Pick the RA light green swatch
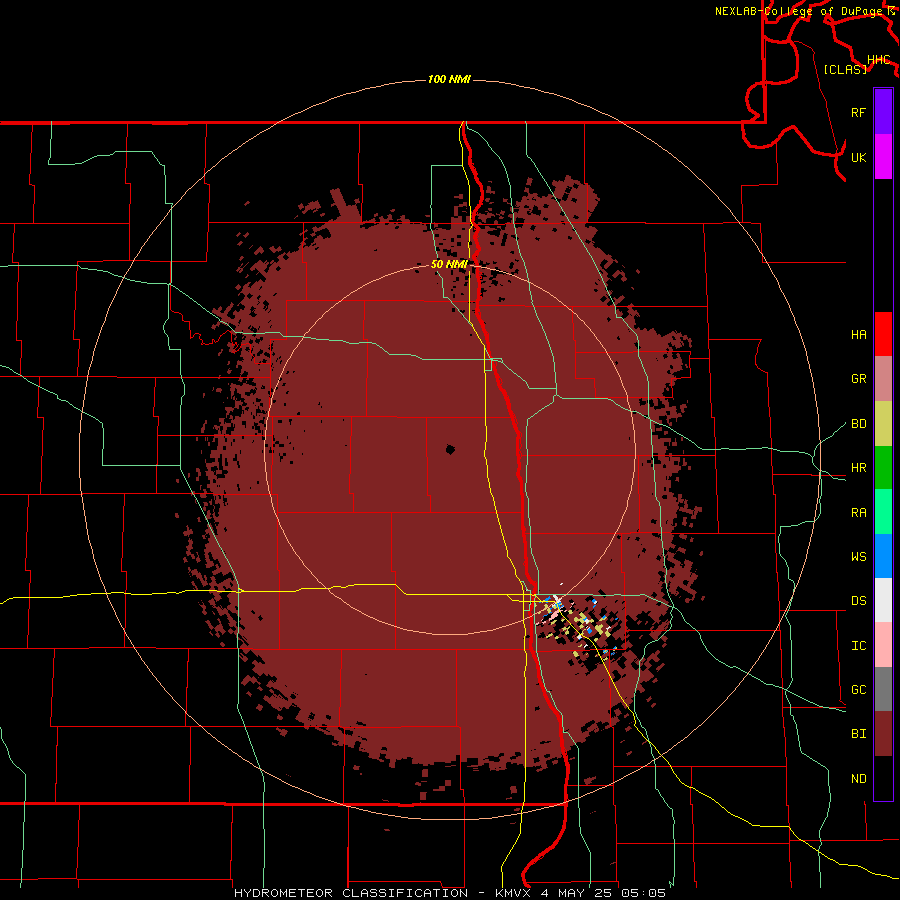This screenshot has height=900, width=900. tap(883, 512)
